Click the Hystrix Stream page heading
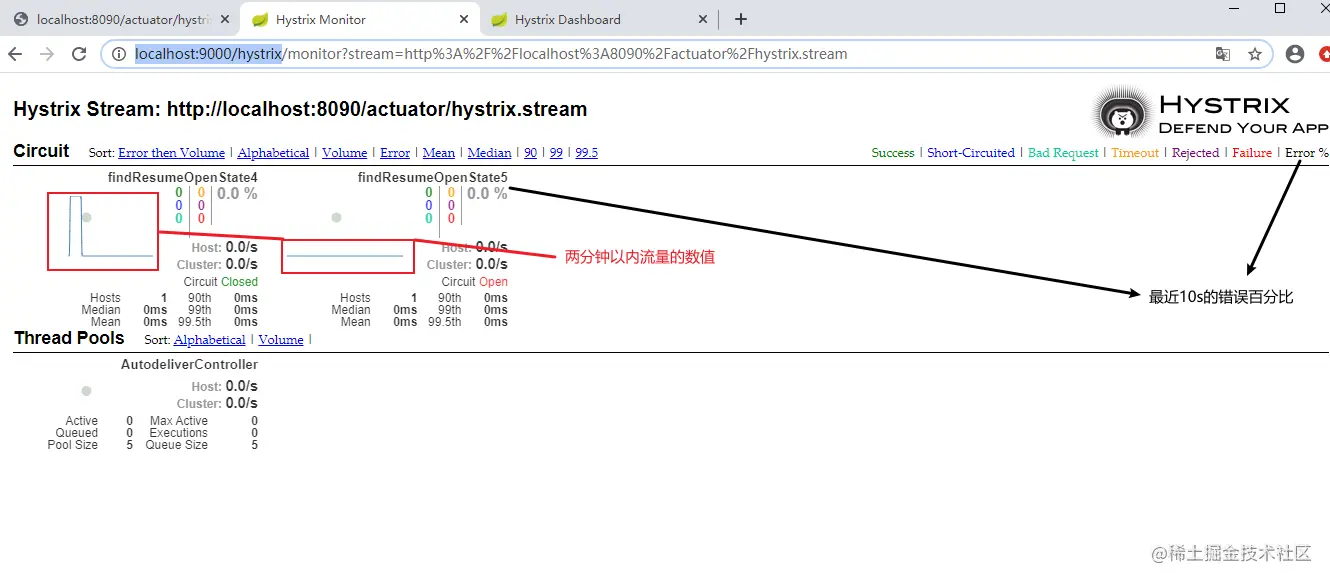Viewport: 1330px width, 582px height. pyautogui.click(x=300, y=109)
